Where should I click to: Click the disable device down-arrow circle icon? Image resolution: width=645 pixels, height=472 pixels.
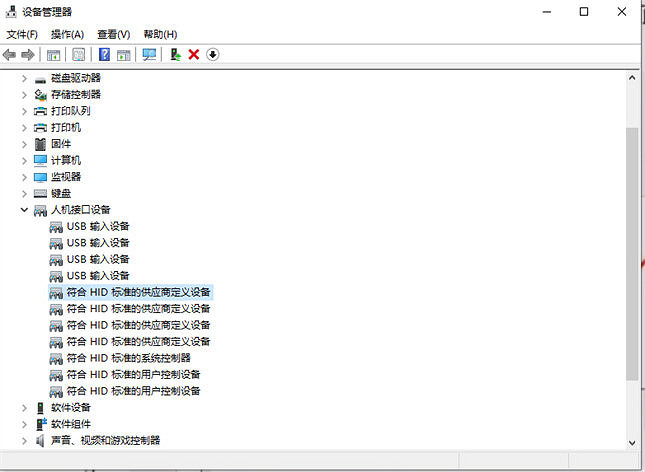tap(212, 54)
